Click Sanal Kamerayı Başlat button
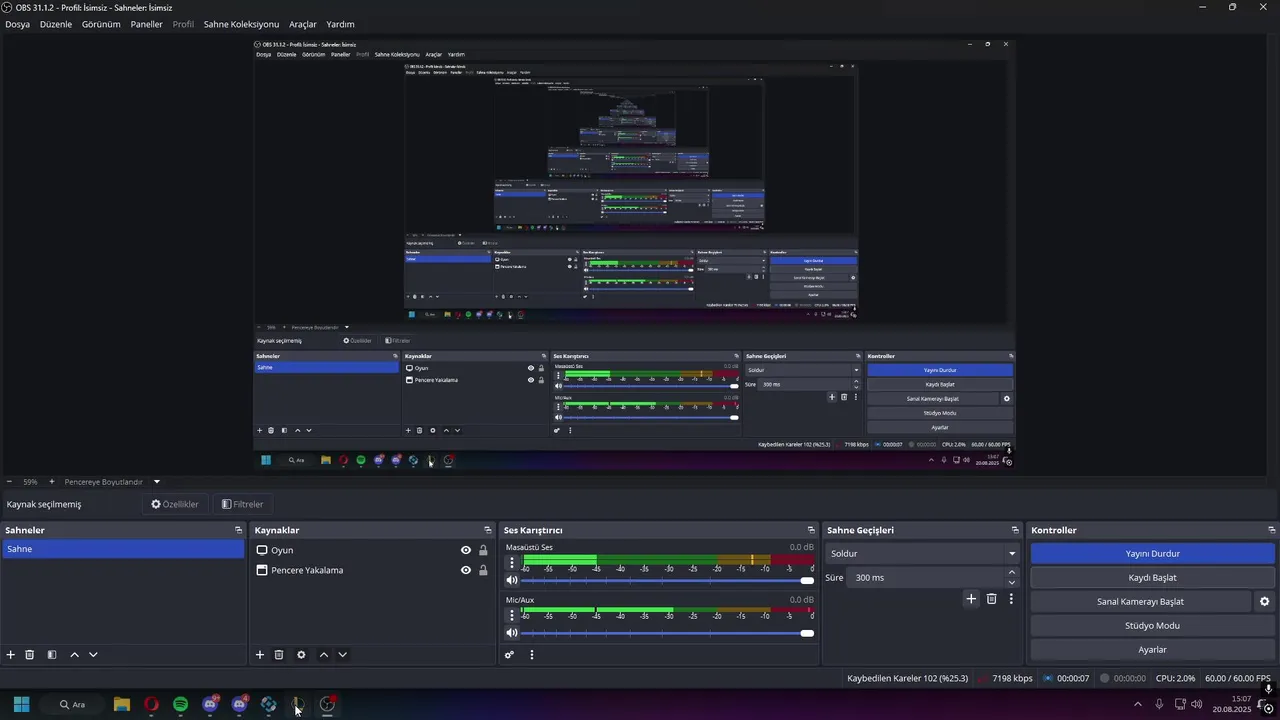This screenshot has width=1280, height=720. coord(1140,602)
